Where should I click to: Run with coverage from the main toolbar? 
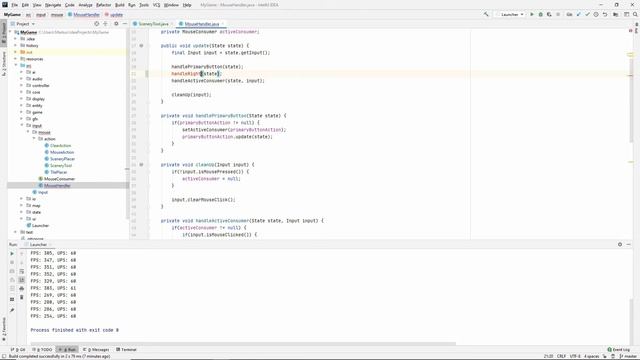(549, 14)
